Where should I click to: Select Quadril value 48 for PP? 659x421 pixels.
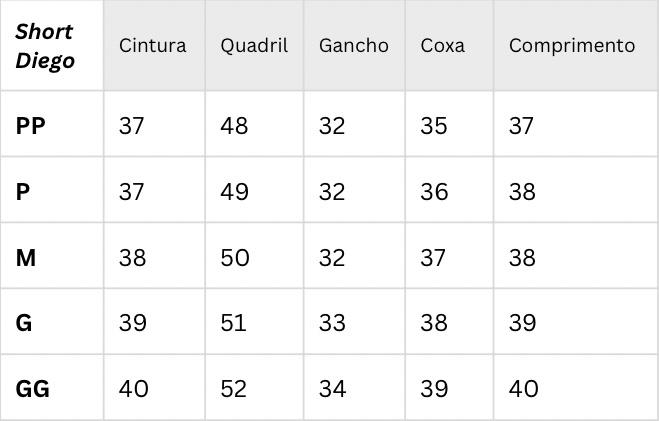(234, 126)
